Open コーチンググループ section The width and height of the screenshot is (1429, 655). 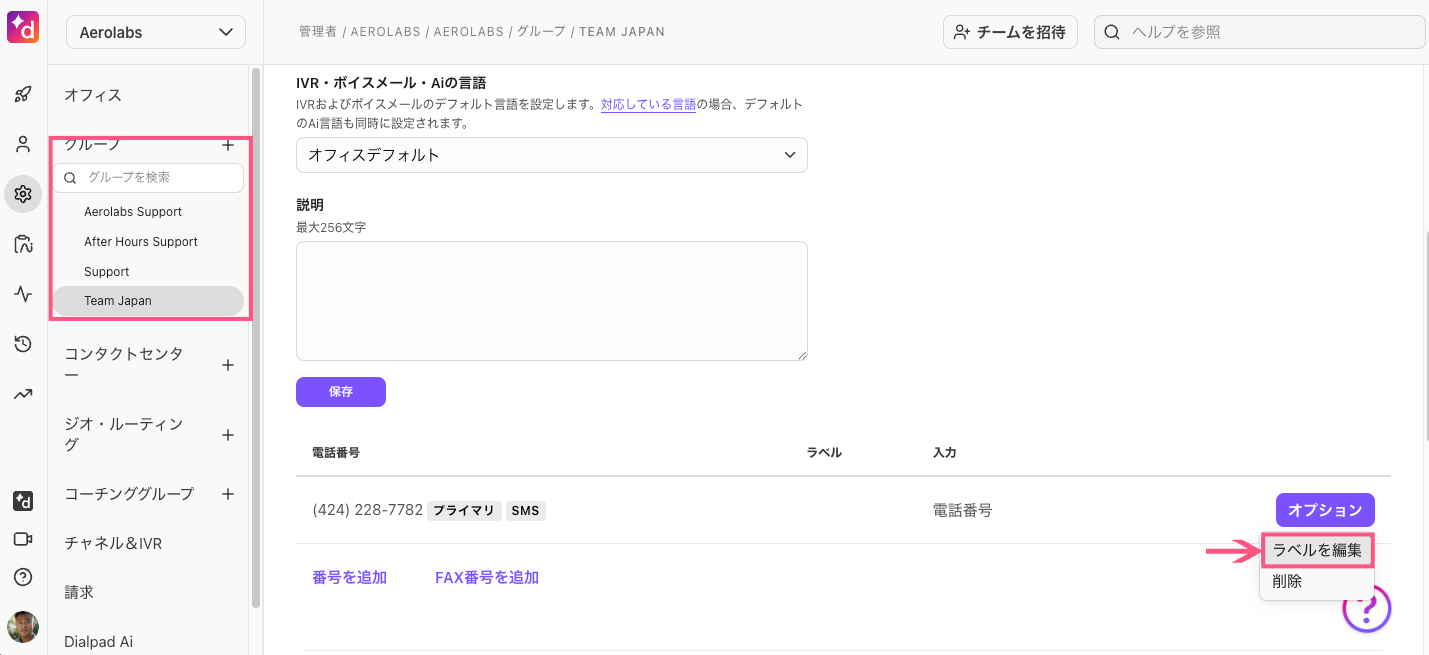[x=129, y=494]
